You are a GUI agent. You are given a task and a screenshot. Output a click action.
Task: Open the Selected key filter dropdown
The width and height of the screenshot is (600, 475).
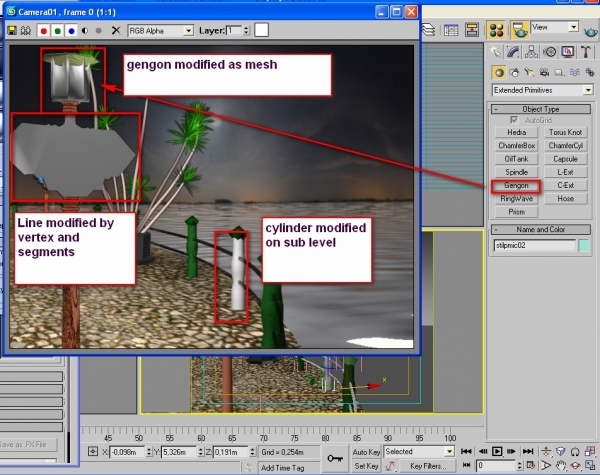tap(419, 452)
